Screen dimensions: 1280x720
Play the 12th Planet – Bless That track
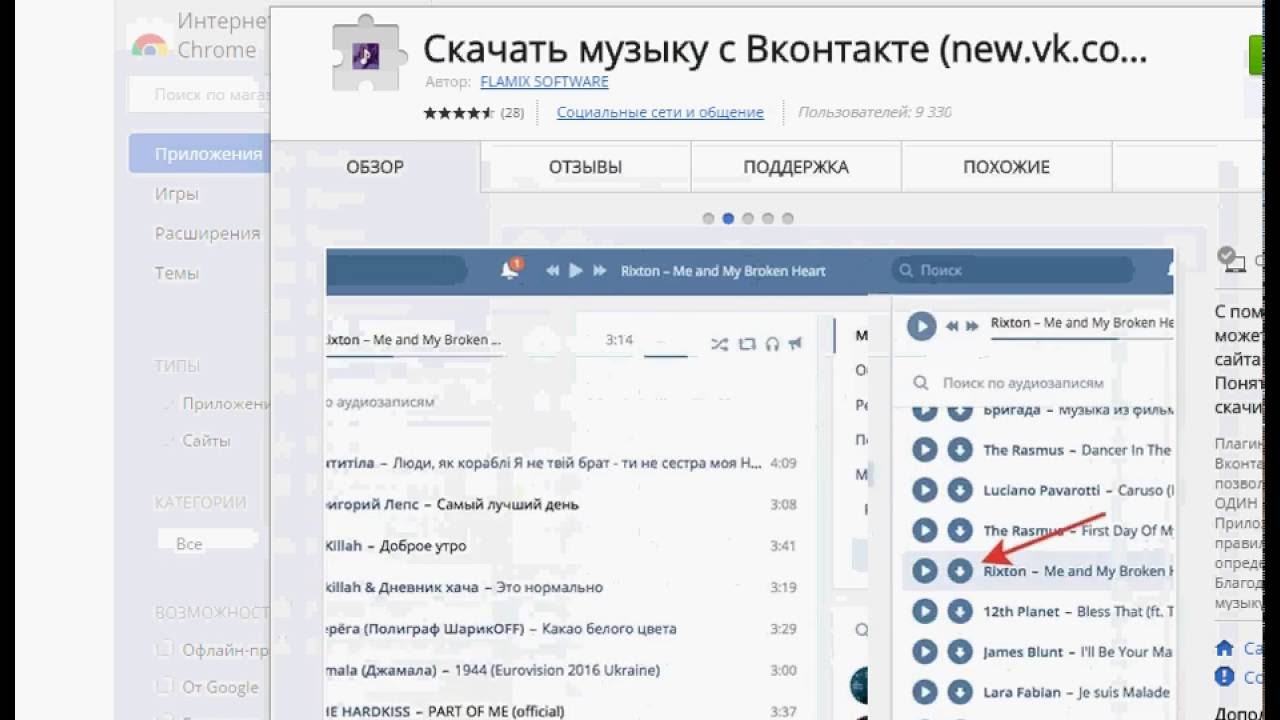coord(925,611)
